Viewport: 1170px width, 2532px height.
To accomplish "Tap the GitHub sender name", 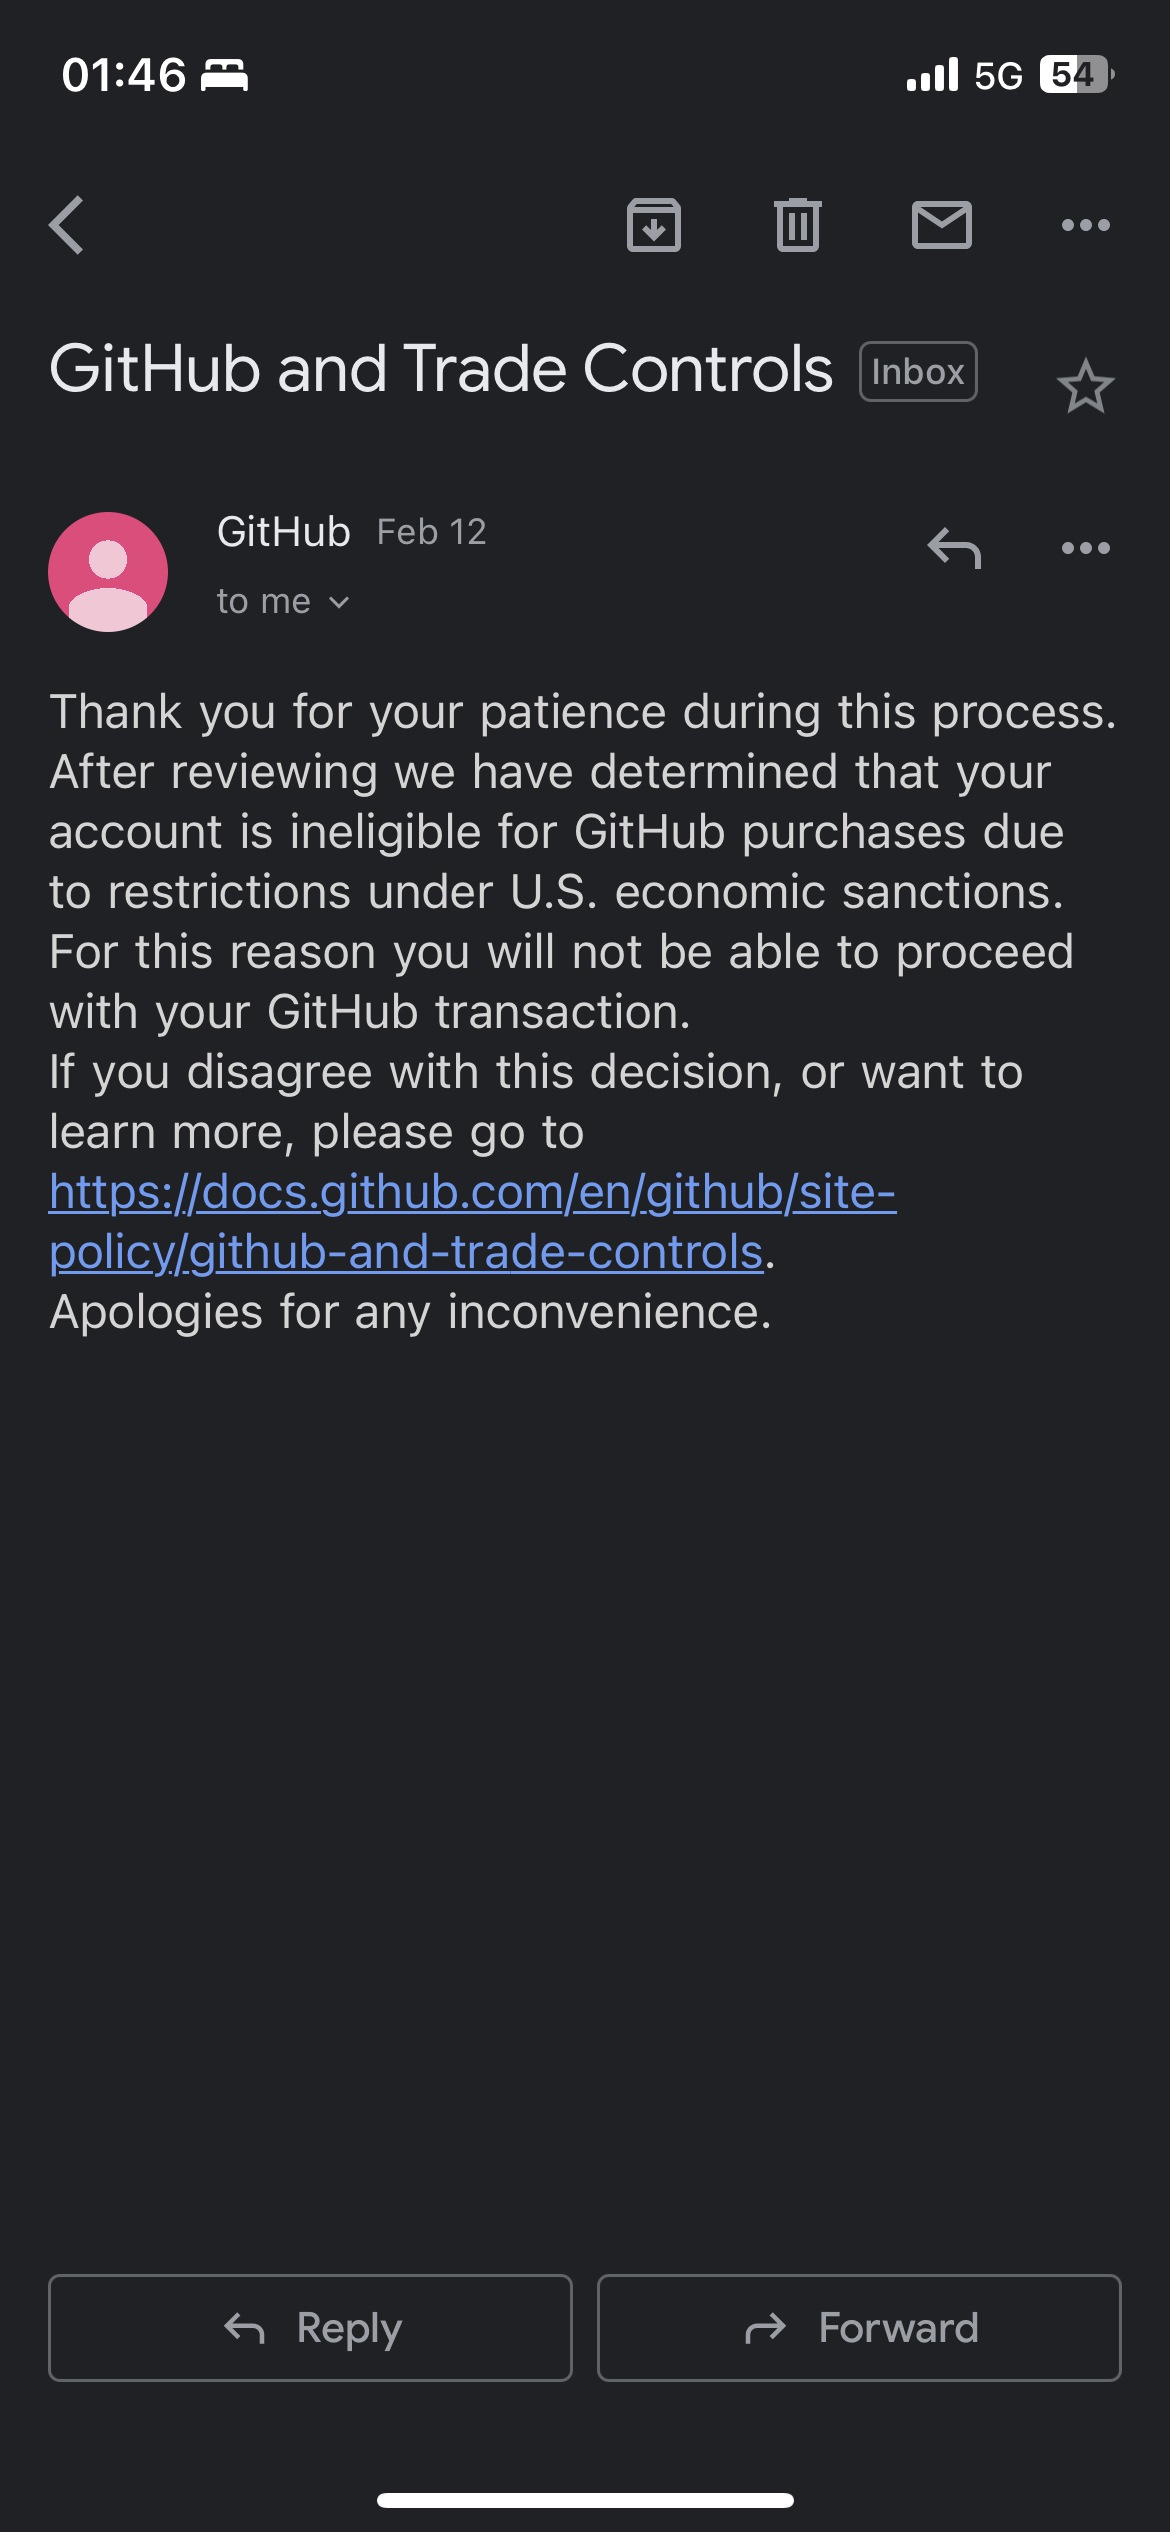I will pyautogui.click(x=283, y=532).
